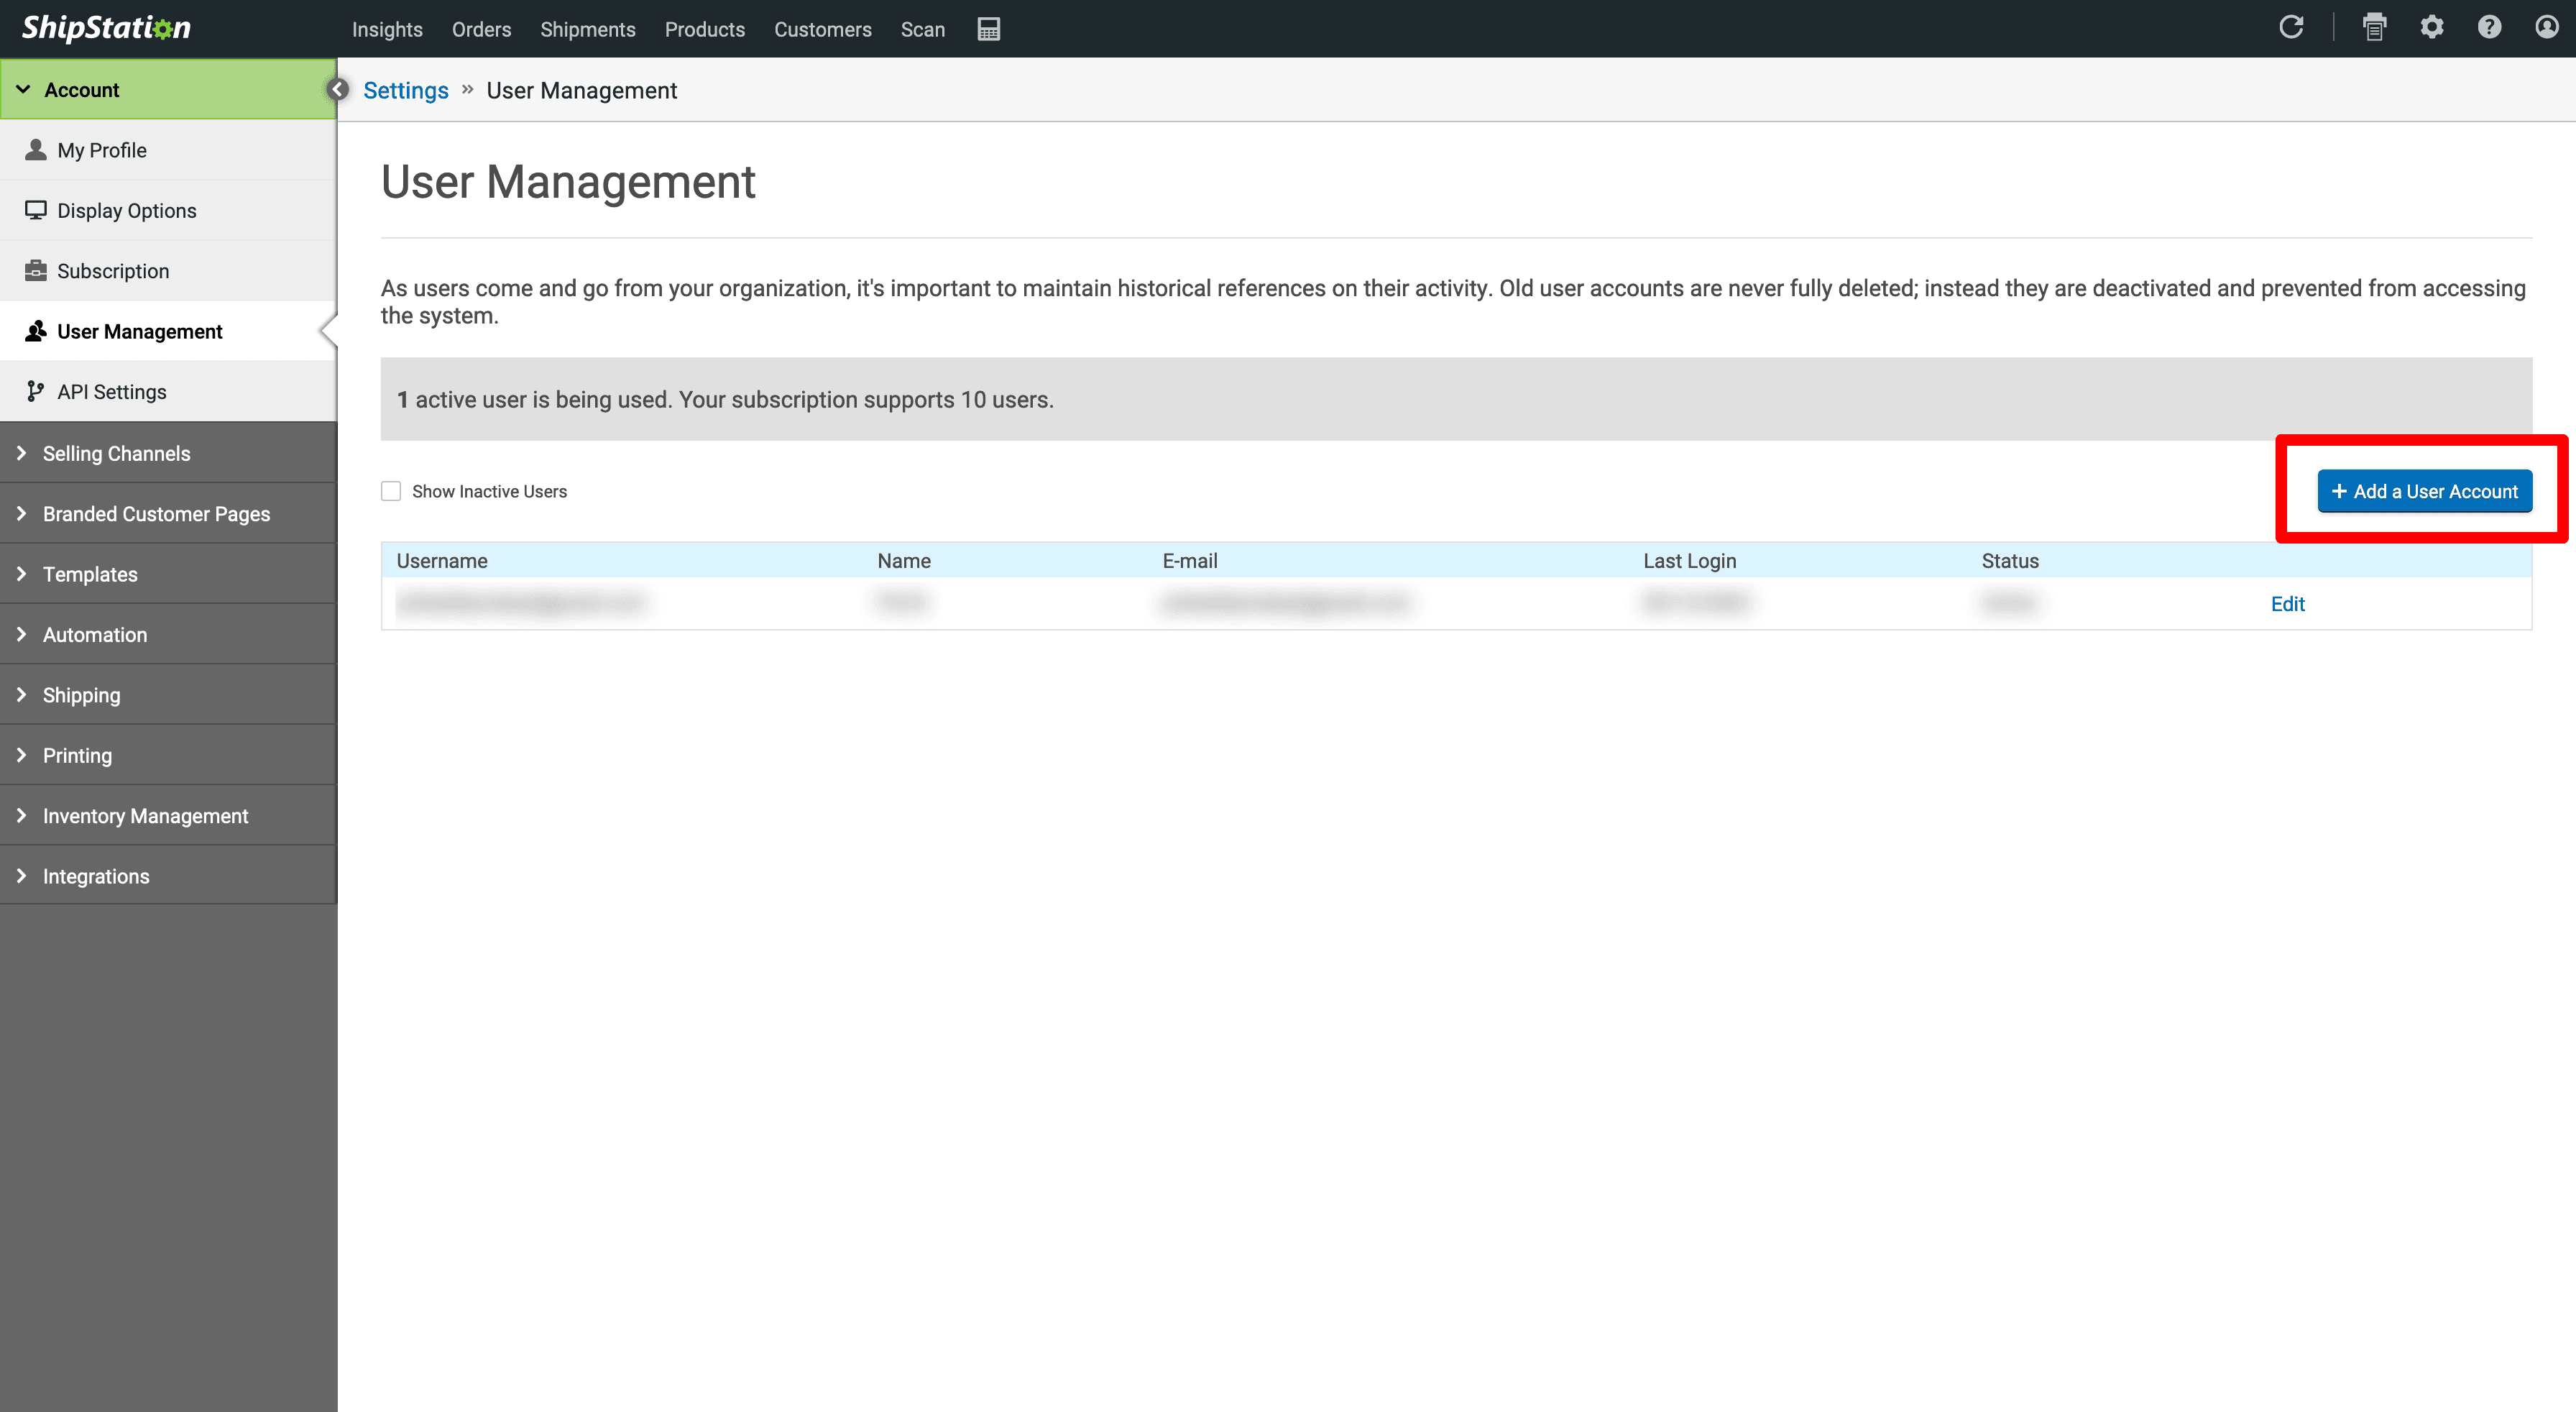
Task: Open the help question mark icon
Action: point(2490,27)
